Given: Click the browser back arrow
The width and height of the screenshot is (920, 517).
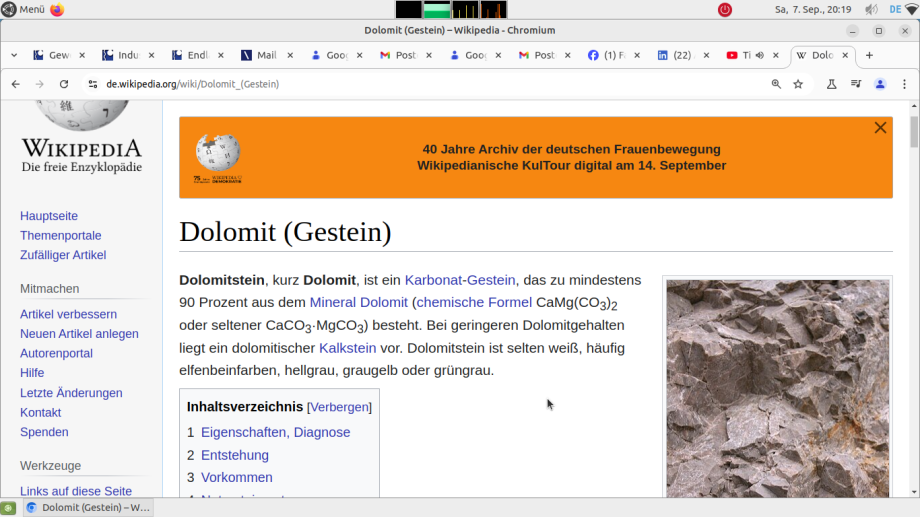Looking at the screenshot, I should coord(15,84).
